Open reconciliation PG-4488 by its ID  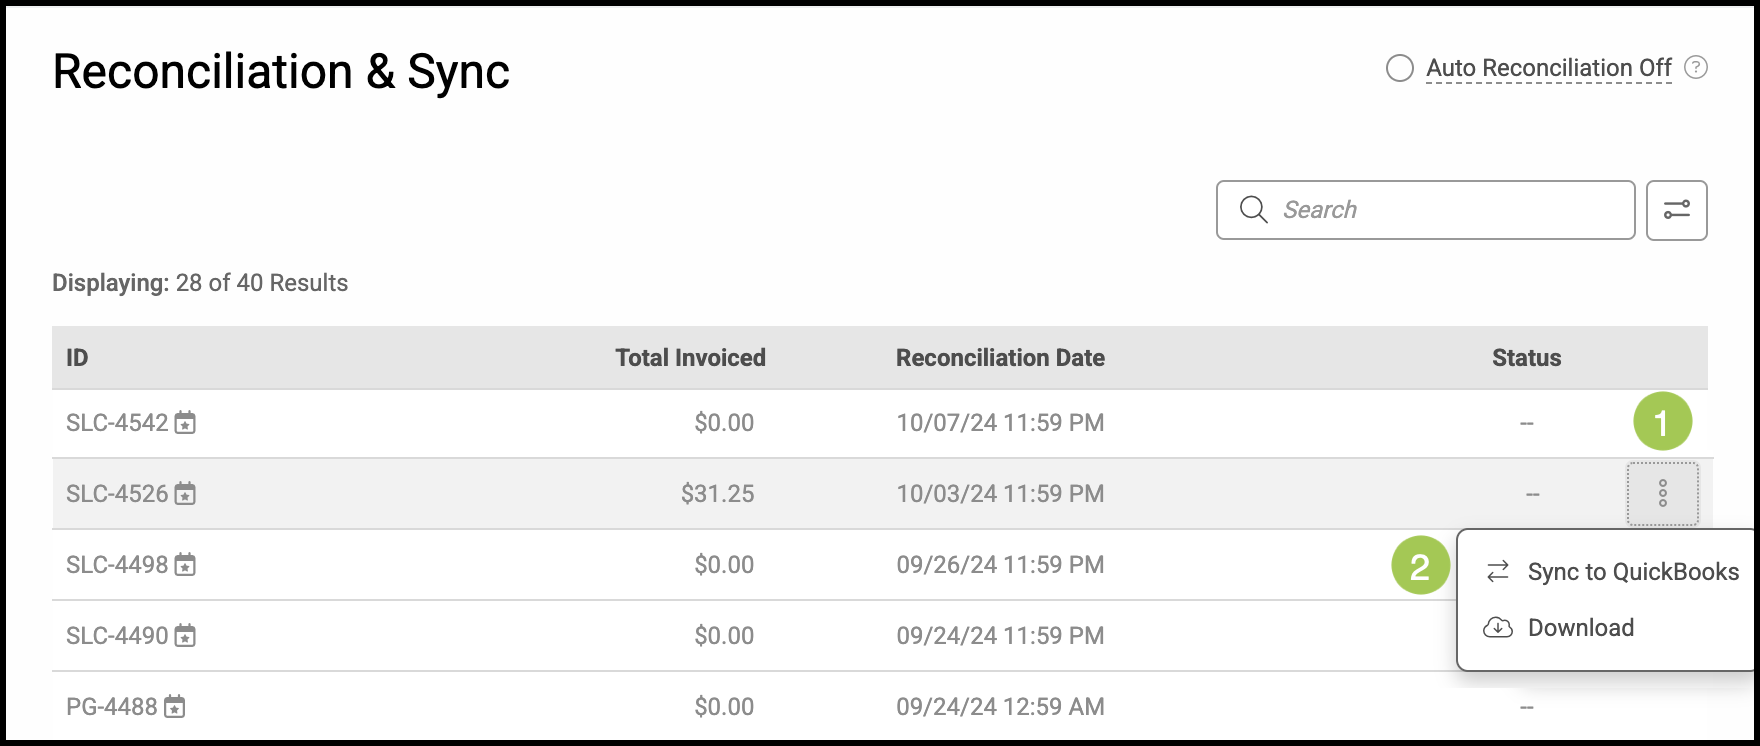[111, 707]
